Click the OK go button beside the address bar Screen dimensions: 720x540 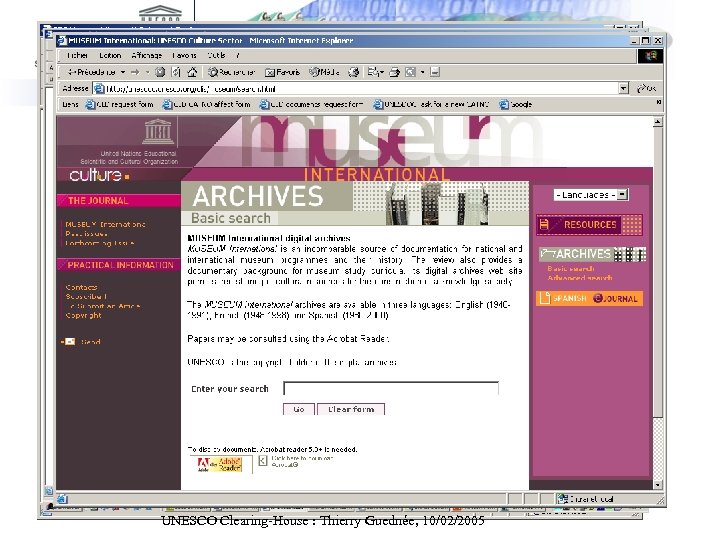(647, 88)
